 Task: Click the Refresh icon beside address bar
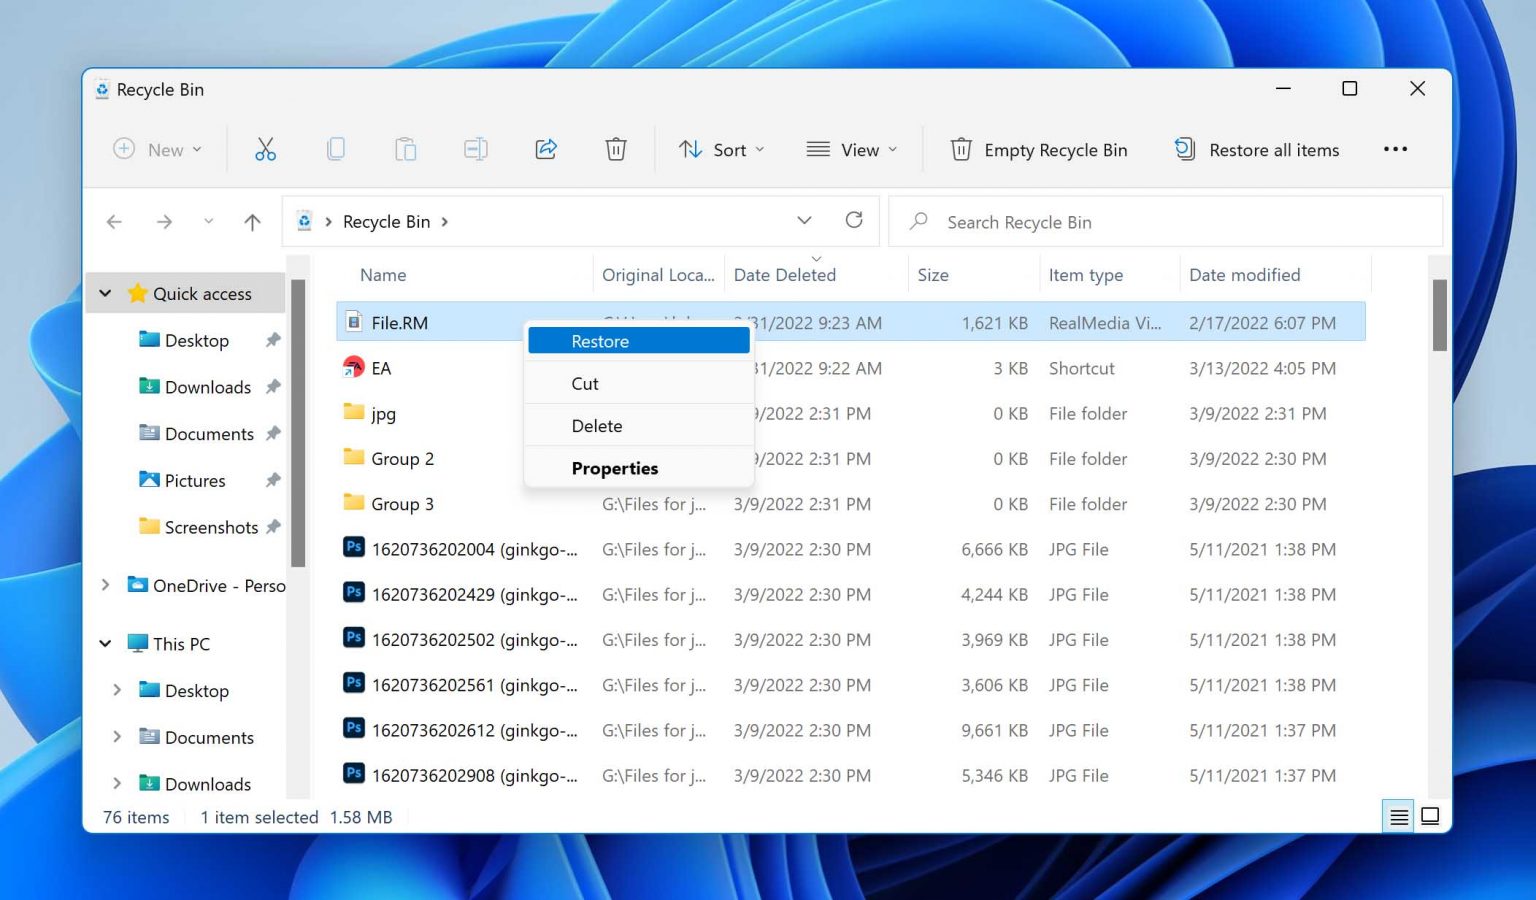[854, 221]
